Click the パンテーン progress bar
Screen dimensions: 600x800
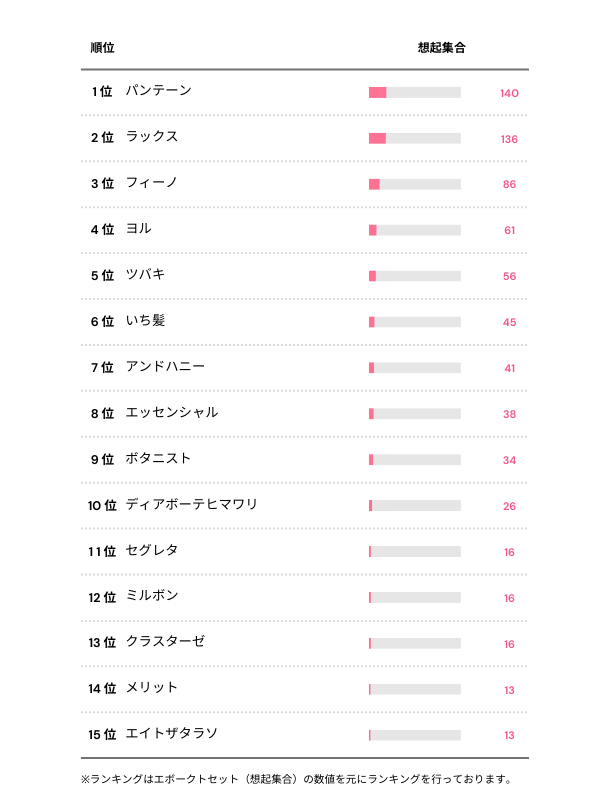(x=414, y=93)
